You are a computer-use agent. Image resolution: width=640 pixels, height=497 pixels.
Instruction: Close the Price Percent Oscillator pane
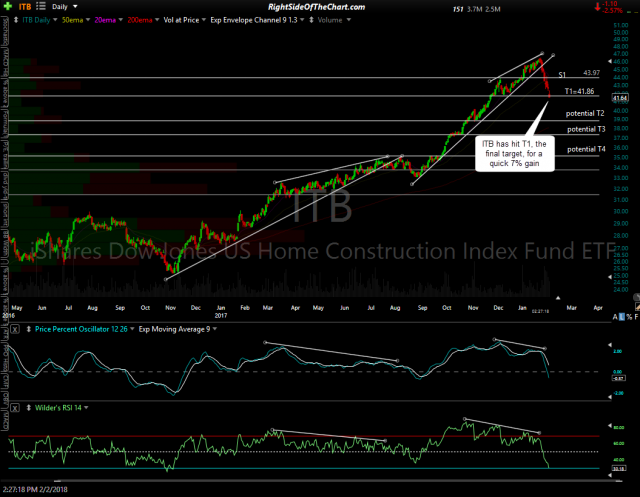(x=15, y=329)
